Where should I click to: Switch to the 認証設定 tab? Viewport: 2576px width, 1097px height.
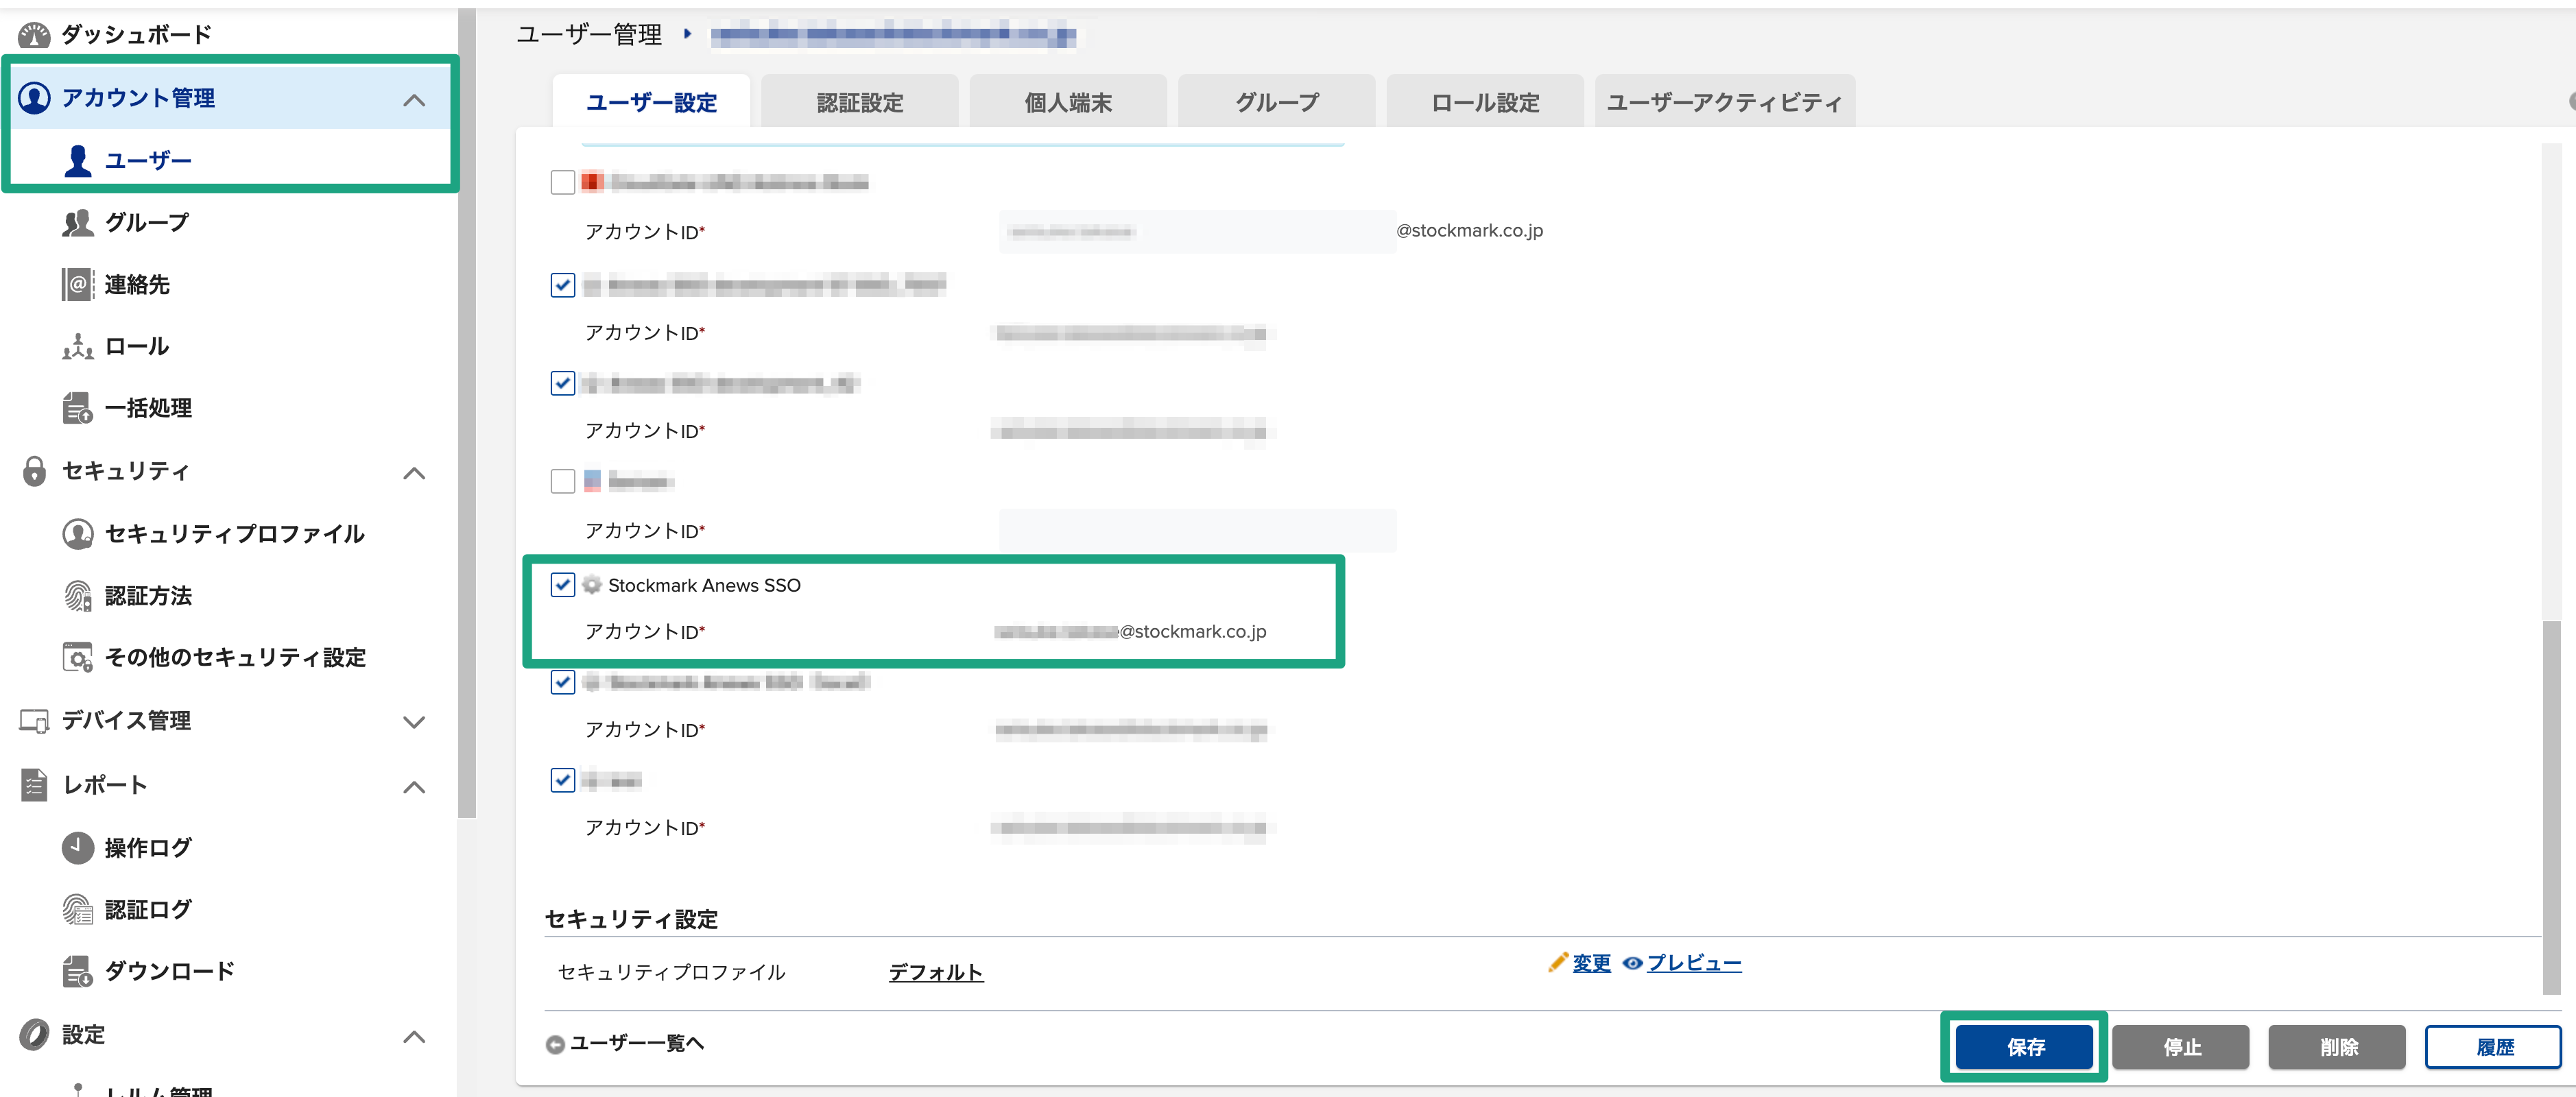pos(859,103)
